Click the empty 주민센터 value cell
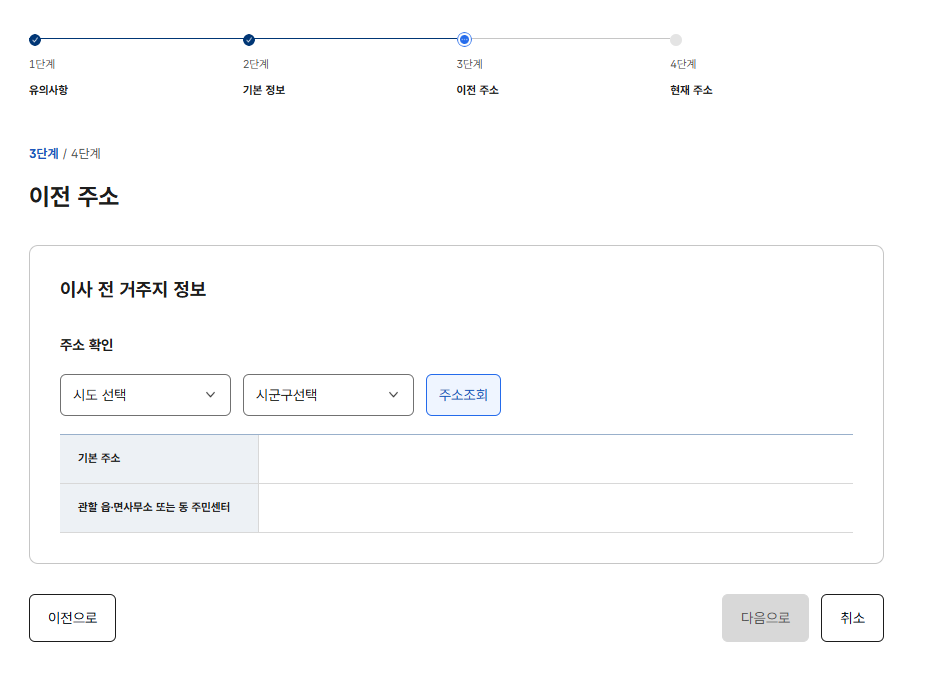This screenshot has height=673, width=925. (556, 508)
